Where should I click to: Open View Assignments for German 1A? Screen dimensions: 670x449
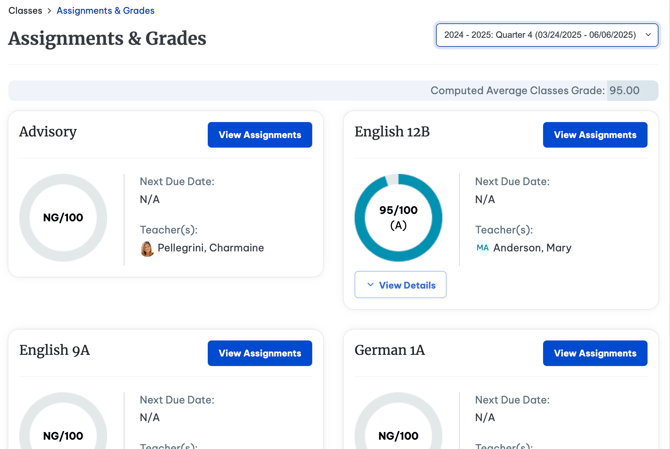pyautogui.click(x=595, y=353)
